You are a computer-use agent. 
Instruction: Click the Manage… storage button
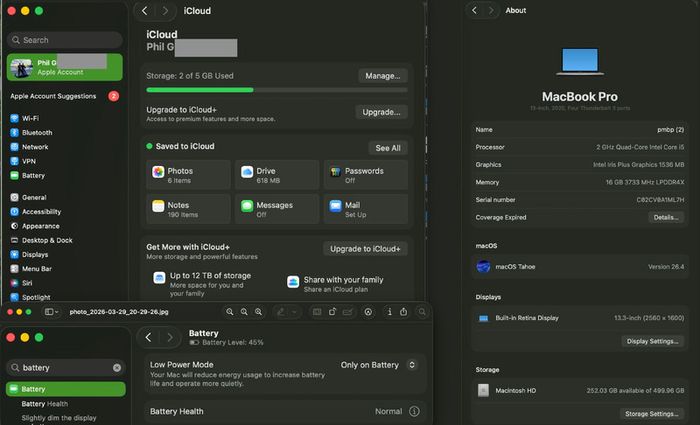[x=383, y=76]
